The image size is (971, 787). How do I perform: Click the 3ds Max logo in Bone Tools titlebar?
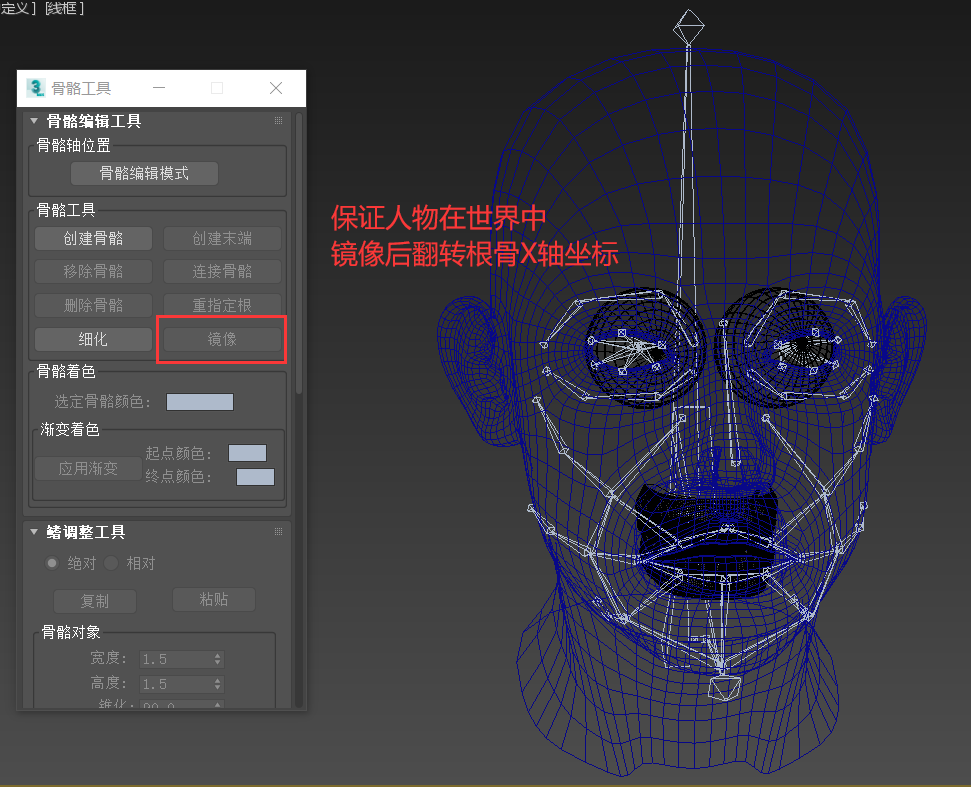click(36, 88)
